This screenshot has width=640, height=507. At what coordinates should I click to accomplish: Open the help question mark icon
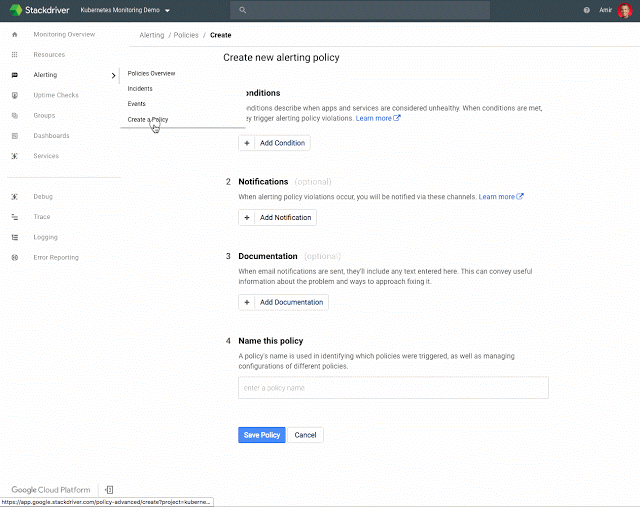tap(587, 10)
